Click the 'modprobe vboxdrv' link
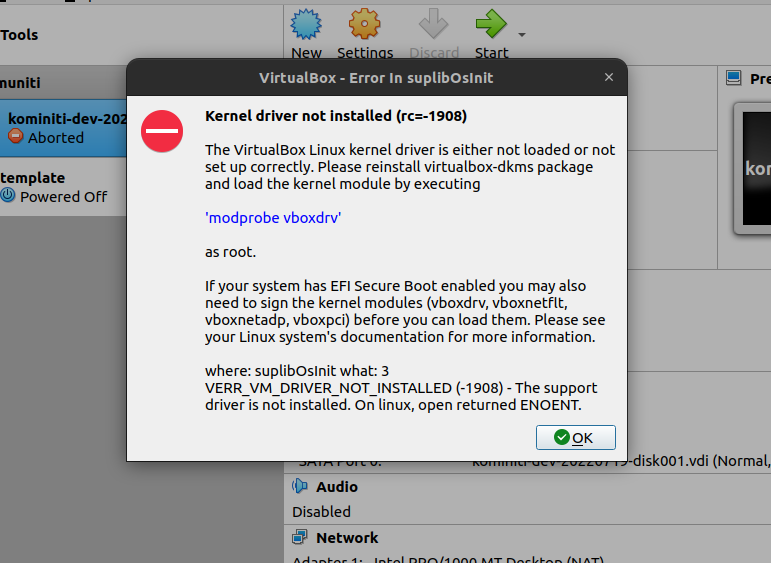 pyautogui.click(x=273, y=217)
